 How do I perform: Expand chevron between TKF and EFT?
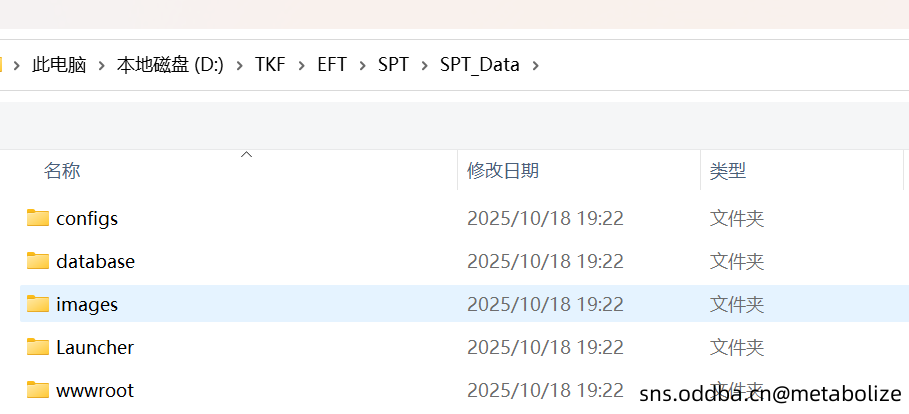(301, 65)
